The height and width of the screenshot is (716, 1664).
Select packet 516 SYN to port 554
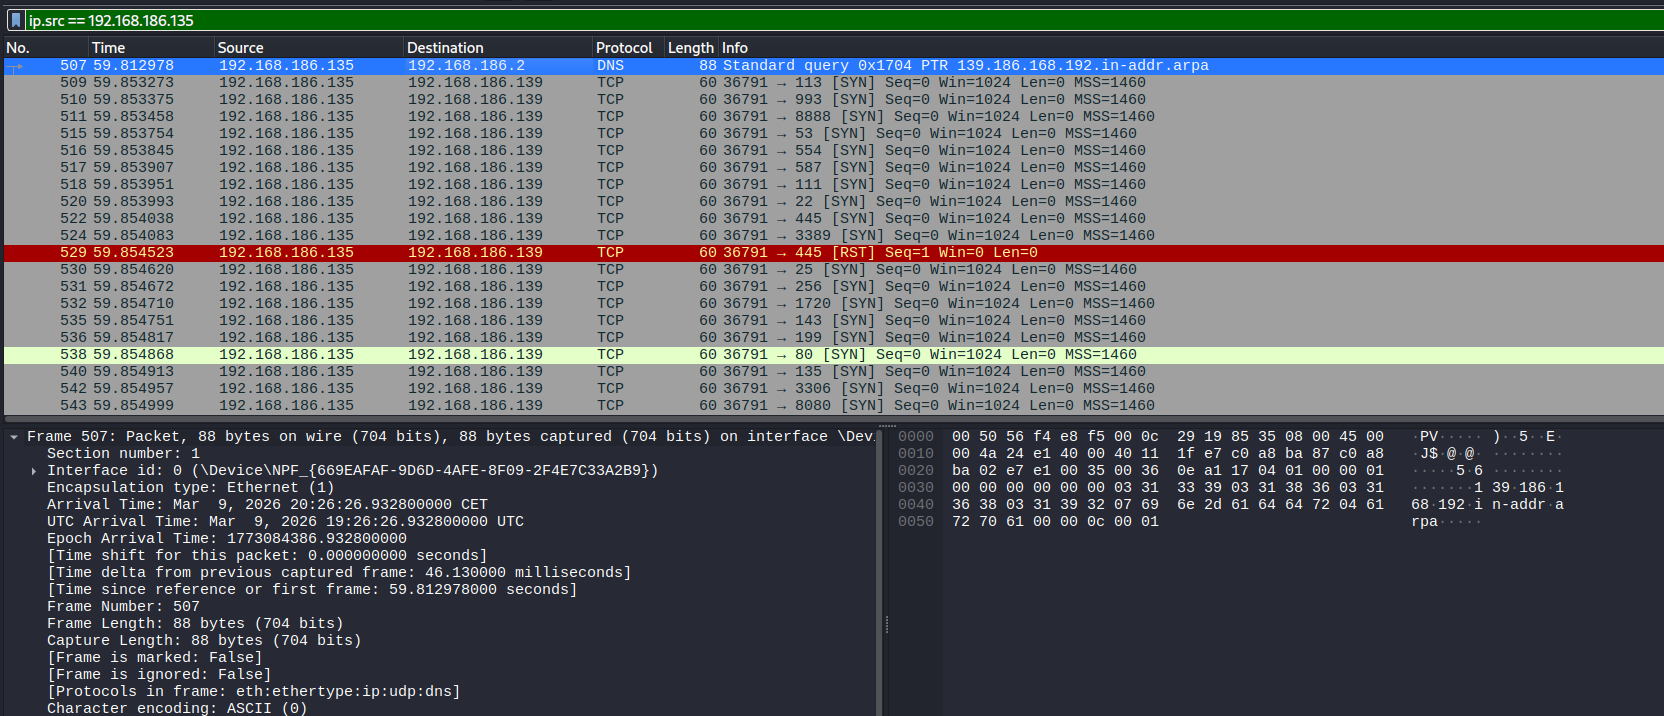coord(834,150)
